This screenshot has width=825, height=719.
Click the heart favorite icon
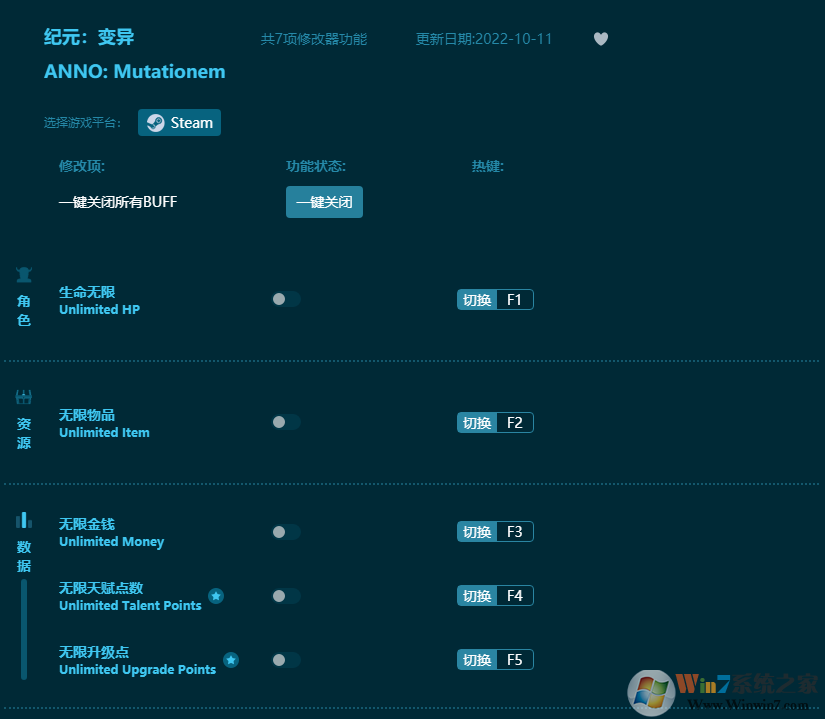click(x=600, y=39)
